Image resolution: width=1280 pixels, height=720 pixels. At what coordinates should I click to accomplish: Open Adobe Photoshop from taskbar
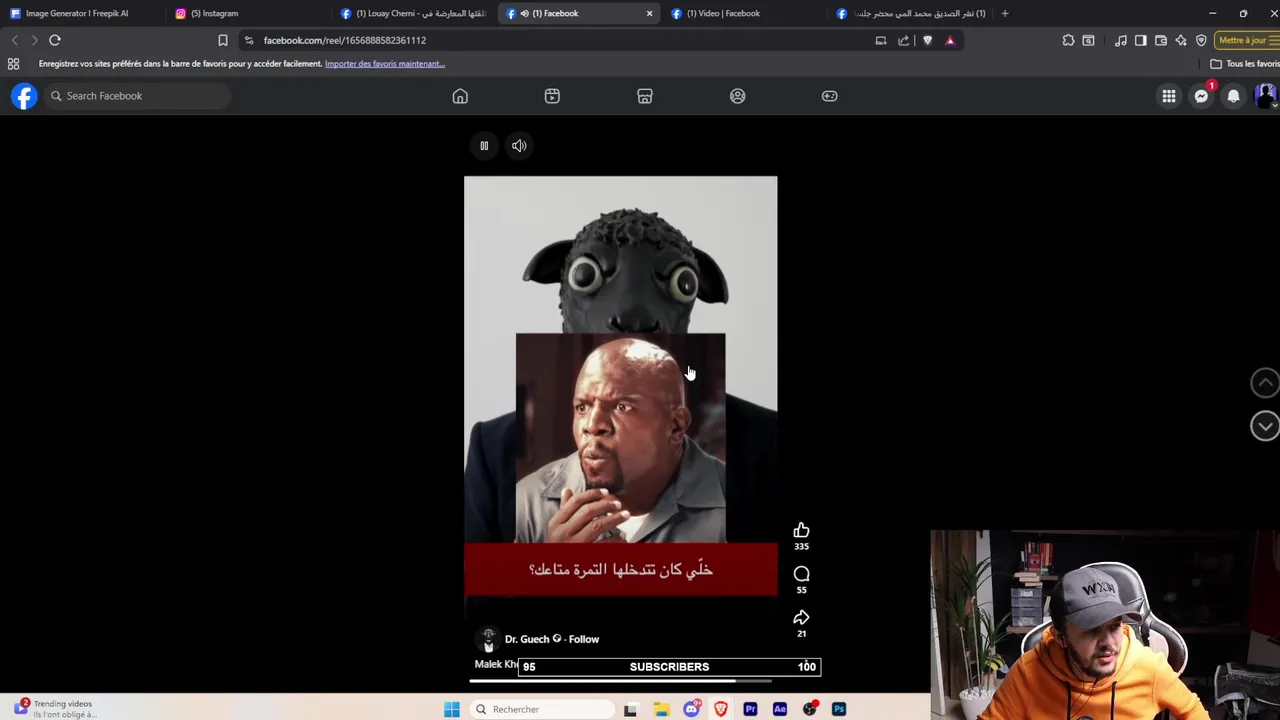tap(839, 709)
